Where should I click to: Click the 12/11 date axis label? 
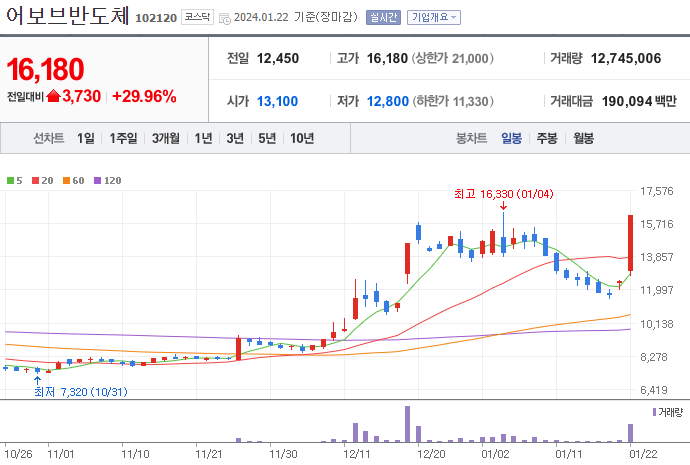(357, 454)
